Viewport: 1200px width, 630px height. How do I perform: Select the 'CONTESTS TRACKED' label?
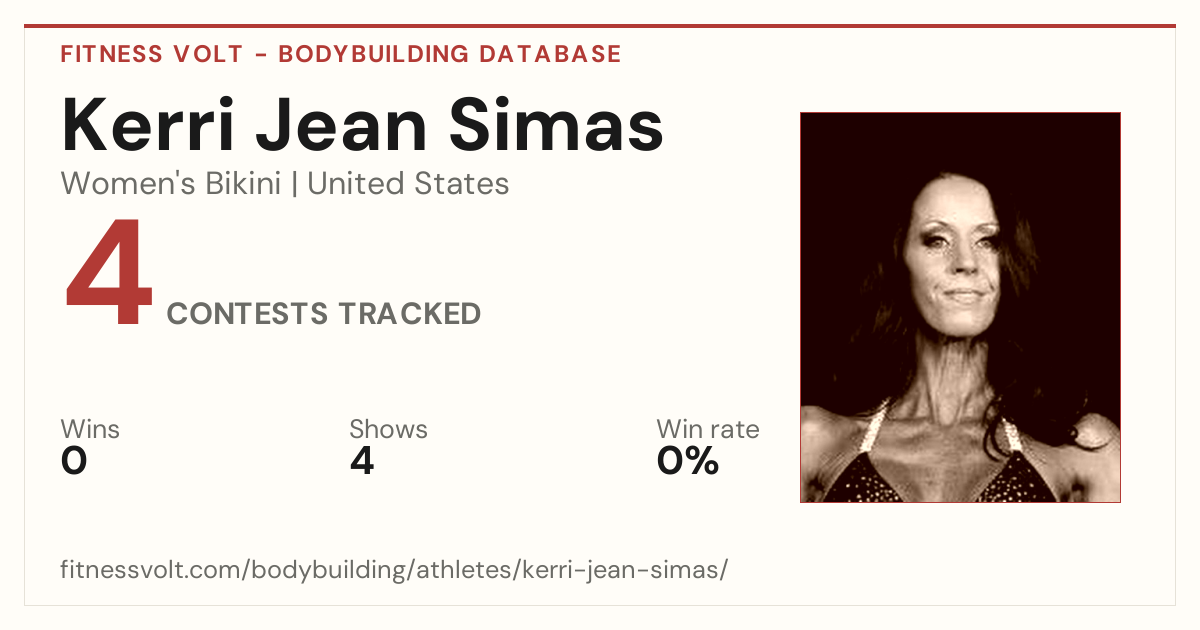(x=324, y=314)
